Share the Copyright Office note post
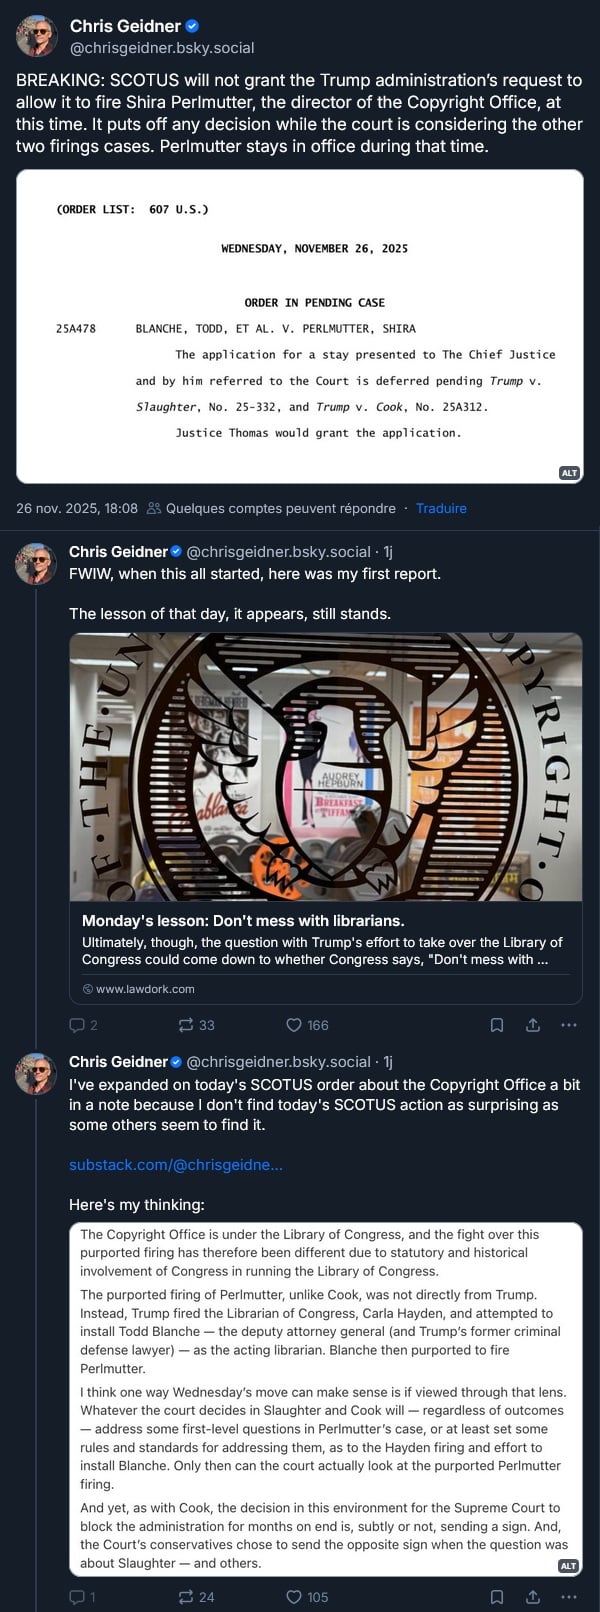This screenshot has height=1612, width=600. (x=533, y=1597)
